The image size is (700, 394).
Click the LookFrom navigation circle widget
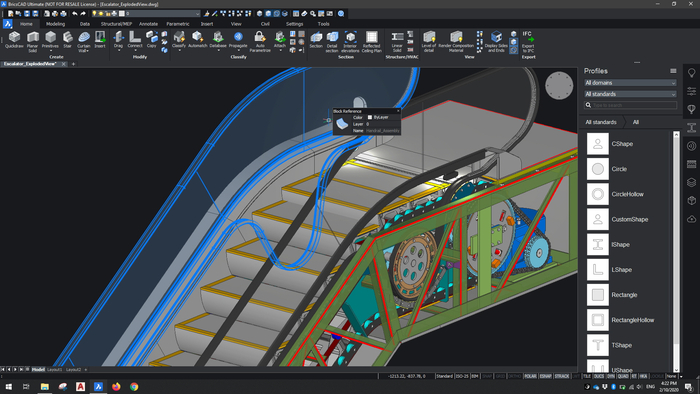pos(559,85)
